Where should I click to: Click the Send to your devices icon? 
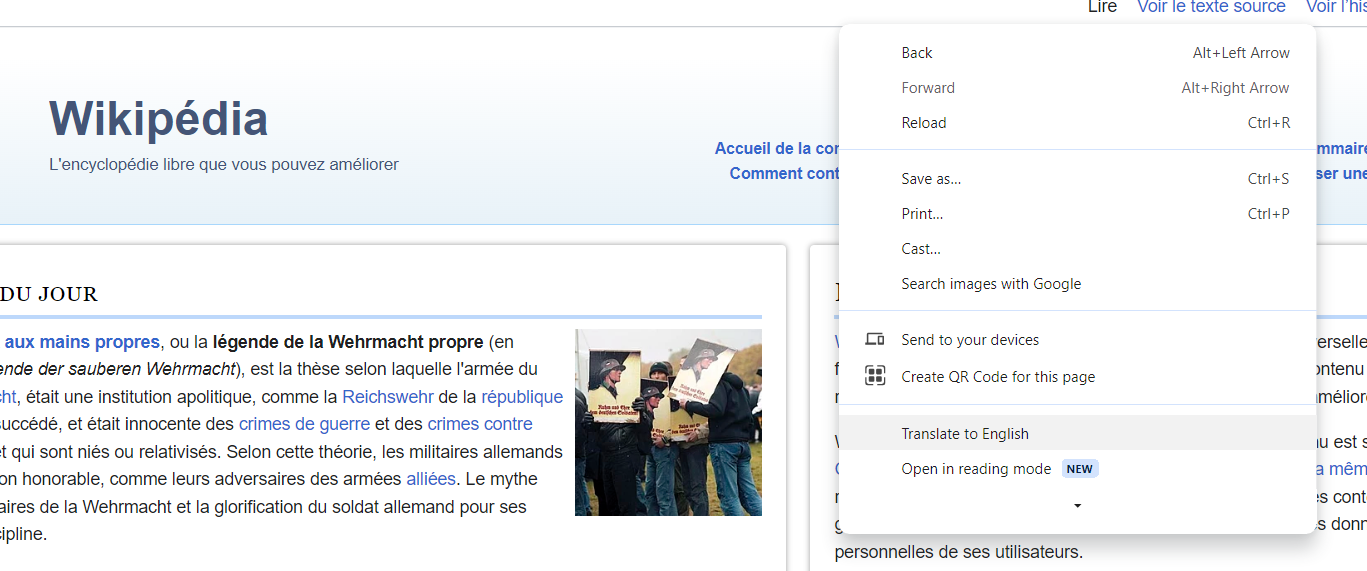point(875,340)
